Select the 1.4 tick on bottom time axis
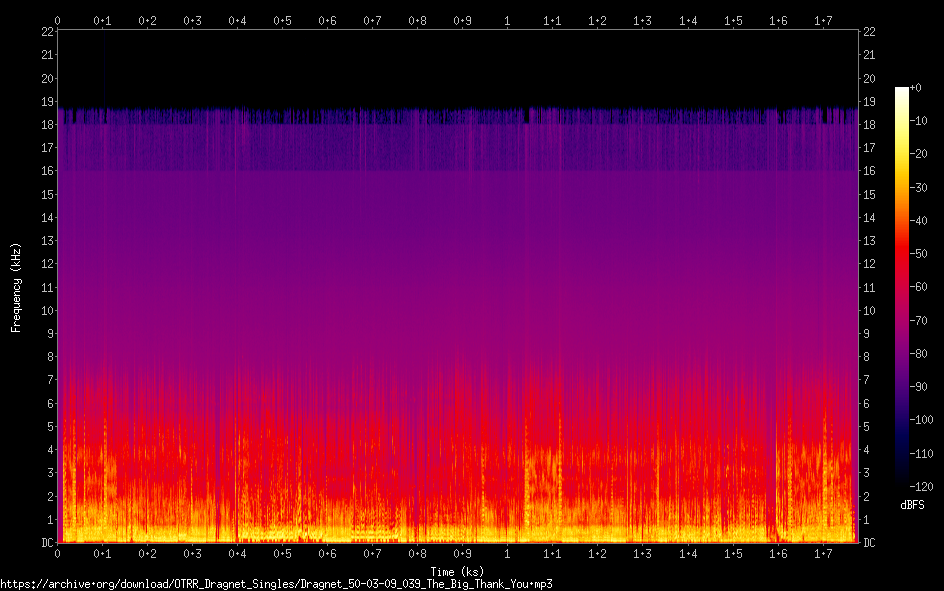The image size is (944, 591). click(687, 554)
